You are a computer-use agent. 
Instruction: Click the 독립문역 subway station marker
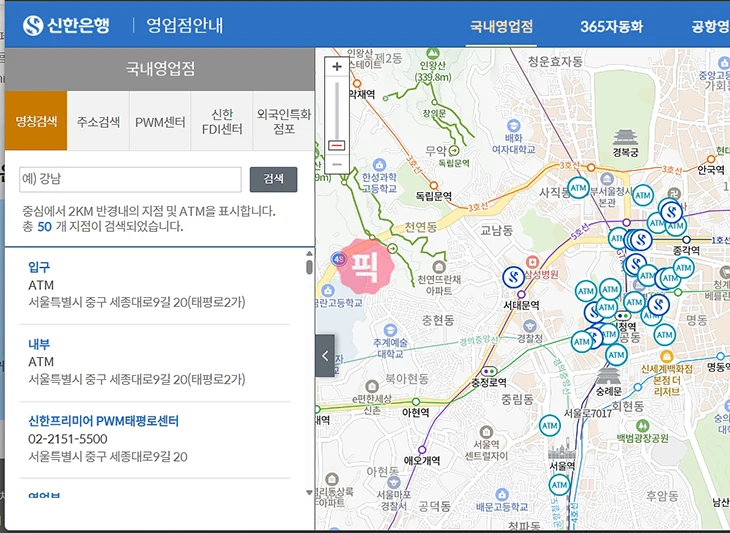click(x=433, y=186)
